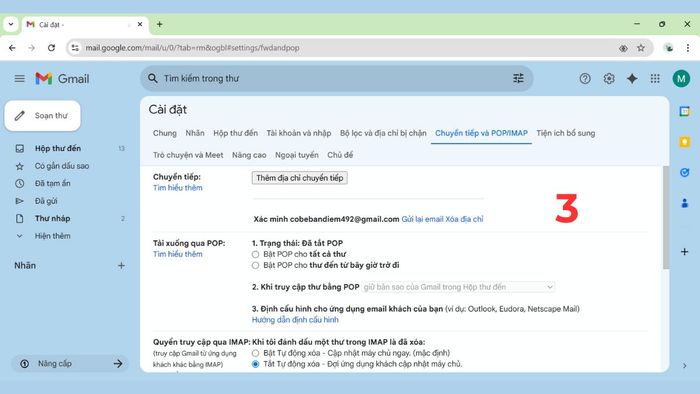This screenshot has height=394, width=700.
Task: Click Xóa địa chỉ link
Action: (x=464, y=219)
